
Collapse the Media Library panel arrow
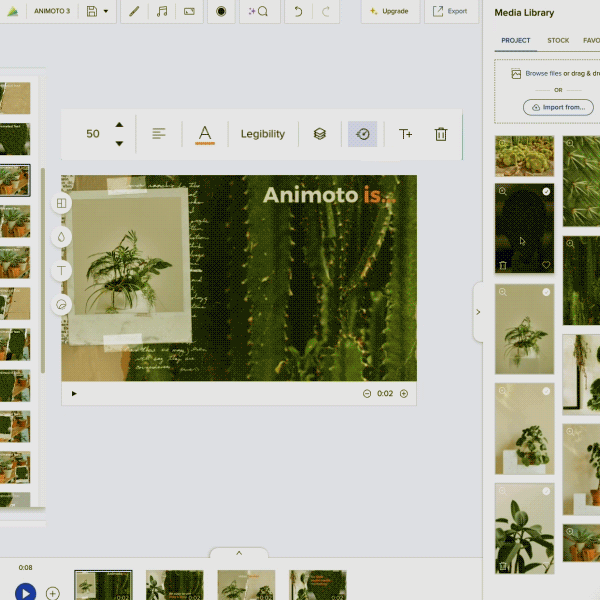pyautogui.click(x=478, y=312)
